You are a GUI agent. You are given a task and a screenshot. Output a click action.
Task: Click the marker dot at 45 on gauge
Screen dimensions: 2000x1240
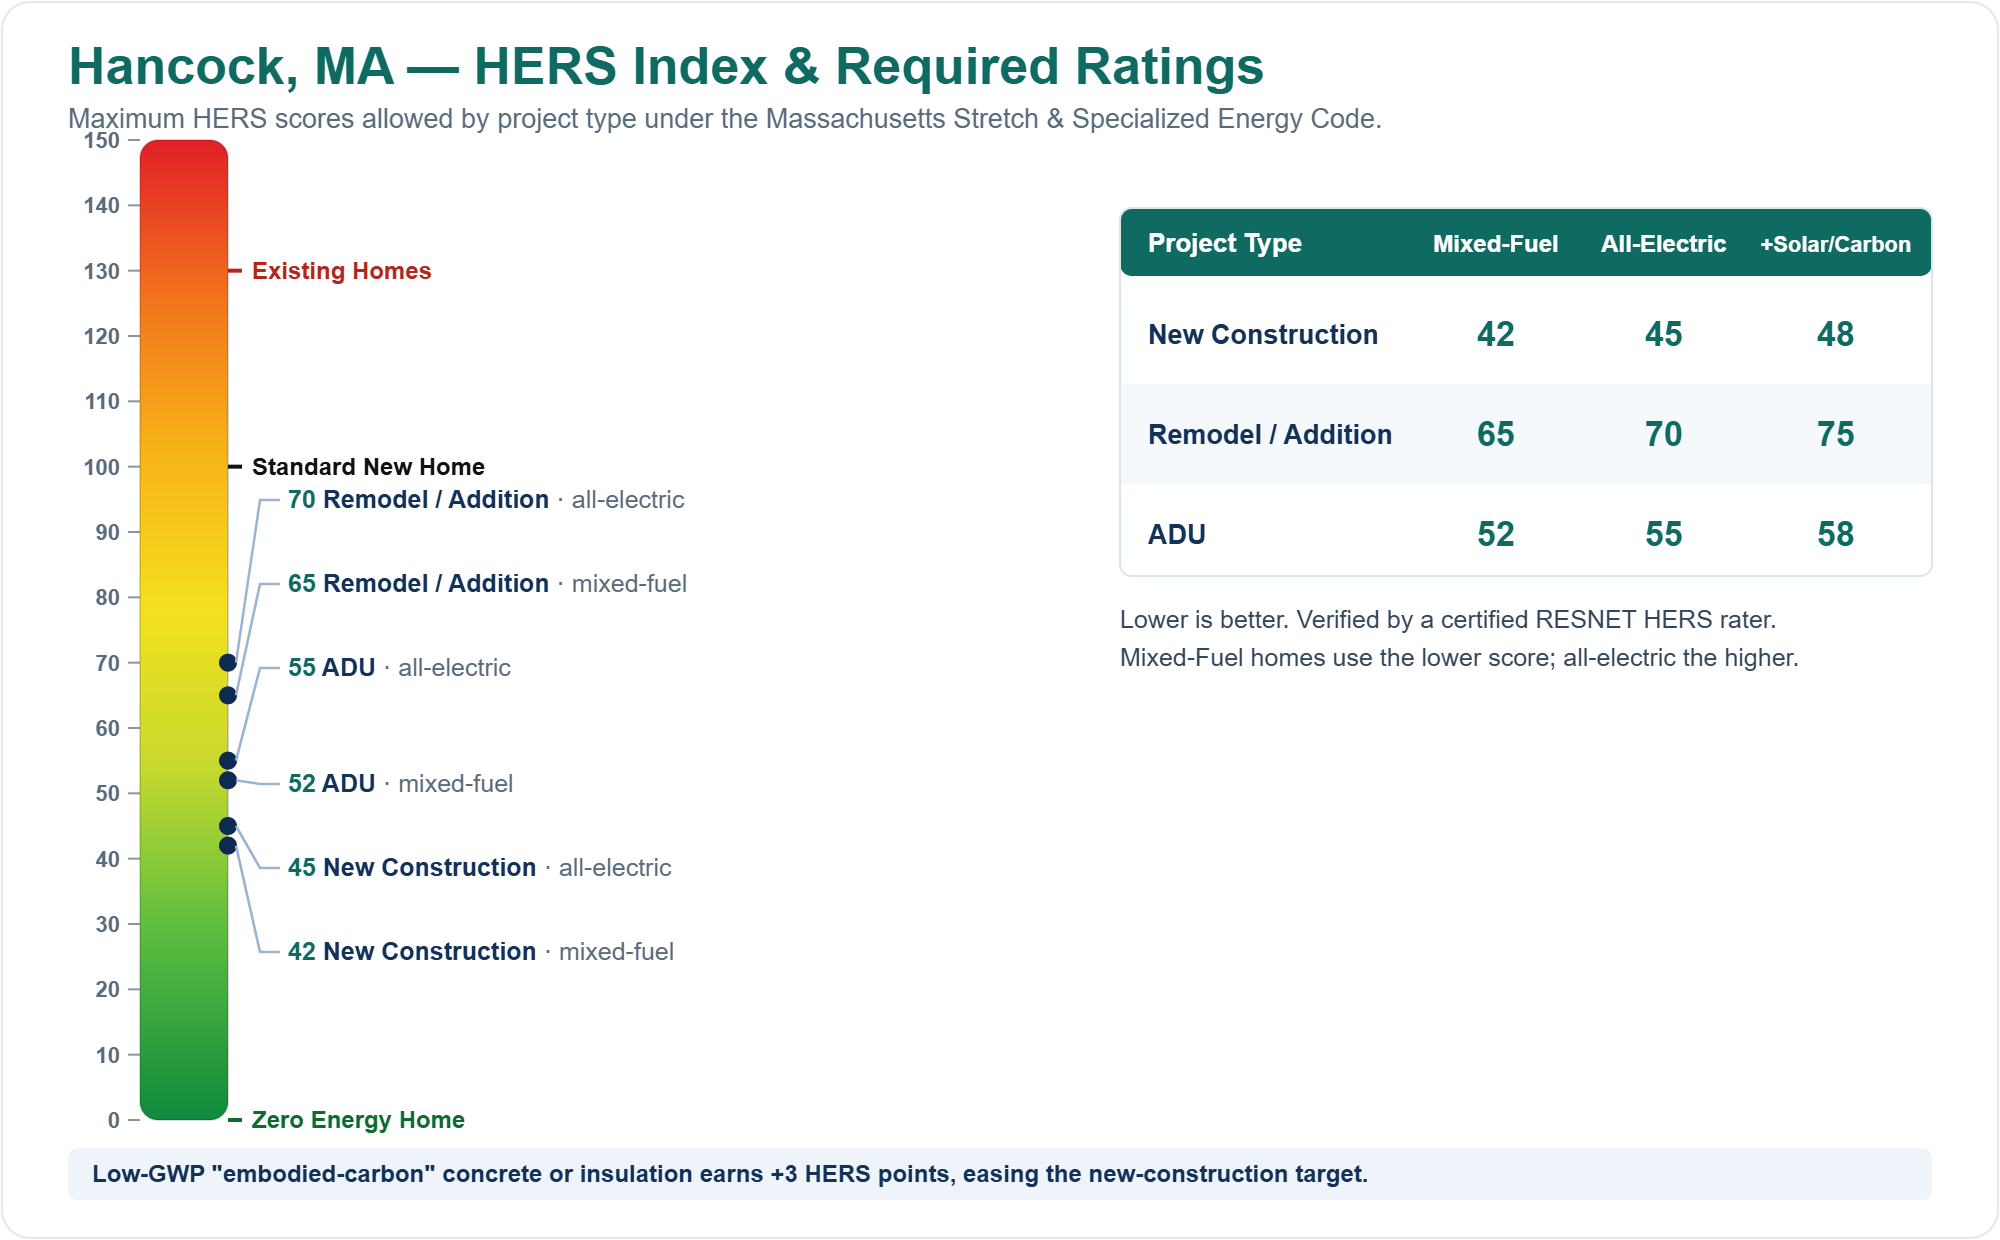click(228, 826)
